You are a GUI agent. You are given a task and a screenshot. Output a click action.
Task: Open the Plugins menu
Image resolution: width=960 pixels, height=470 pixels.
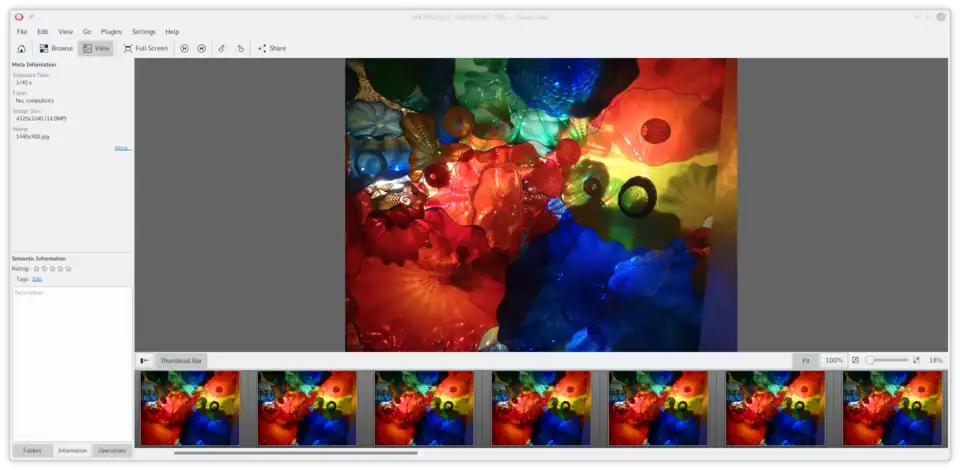[x=111, y=32]
